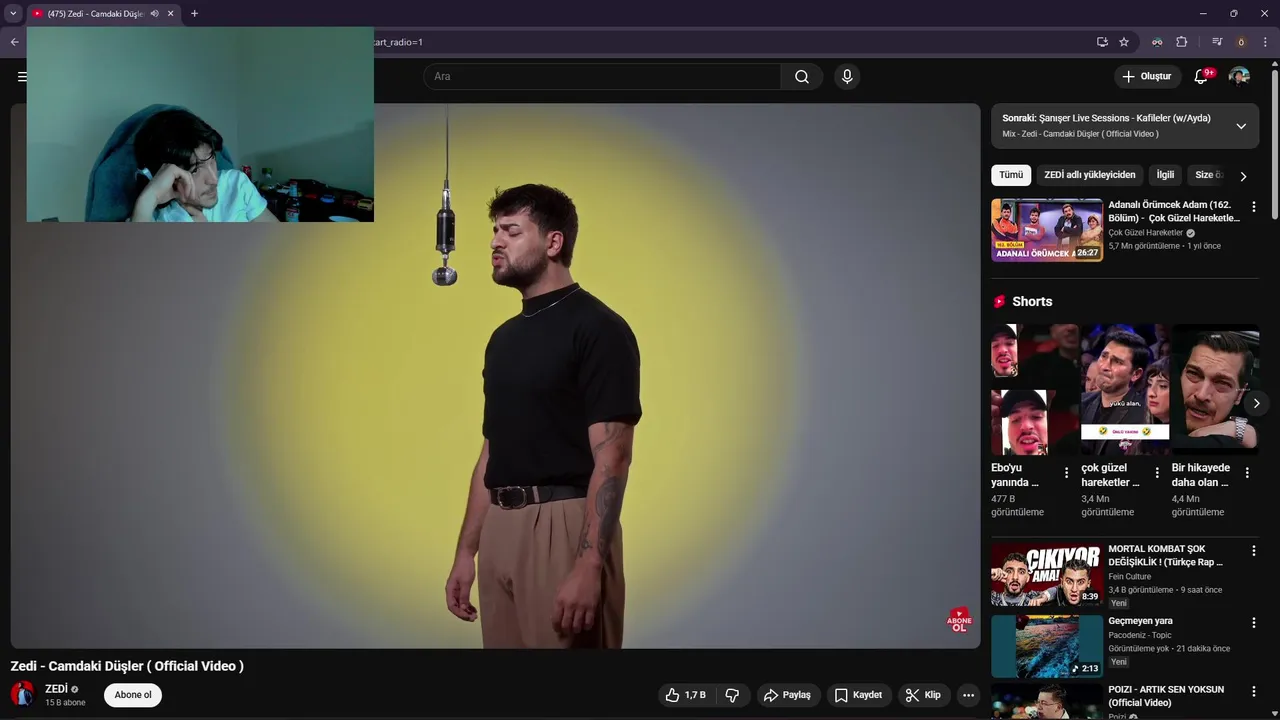The image size is (1280, 720).
Task: Open options for 'Ebo'yu yanında' short
Action: [x=1066, y=473]
